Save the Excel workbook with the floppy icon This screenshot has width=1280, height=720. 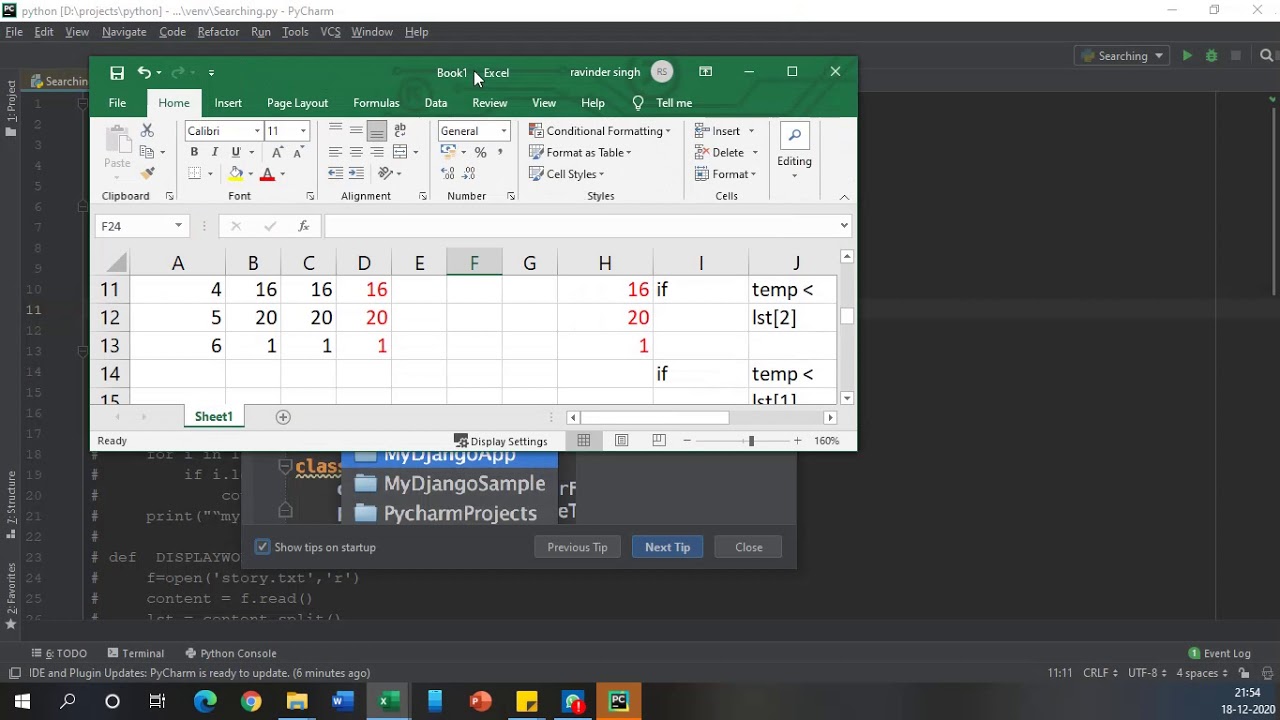point(117,72)
